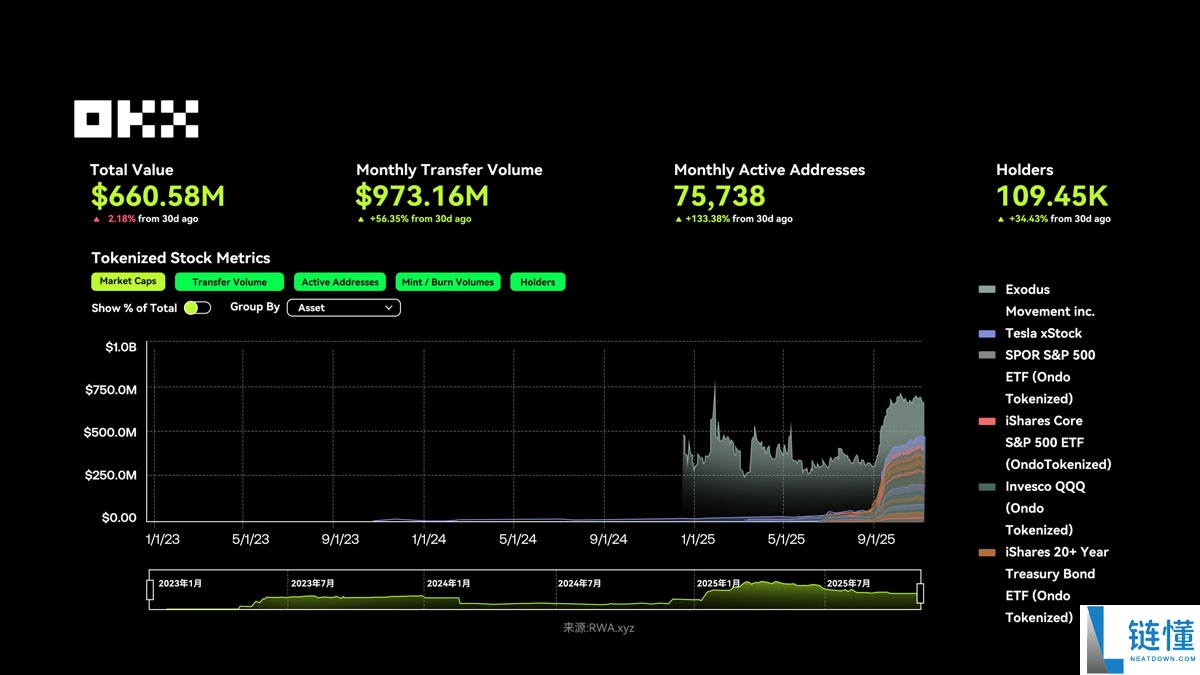Click left handle of timeline range slider

pyautogui.click(x=150, y=592)
